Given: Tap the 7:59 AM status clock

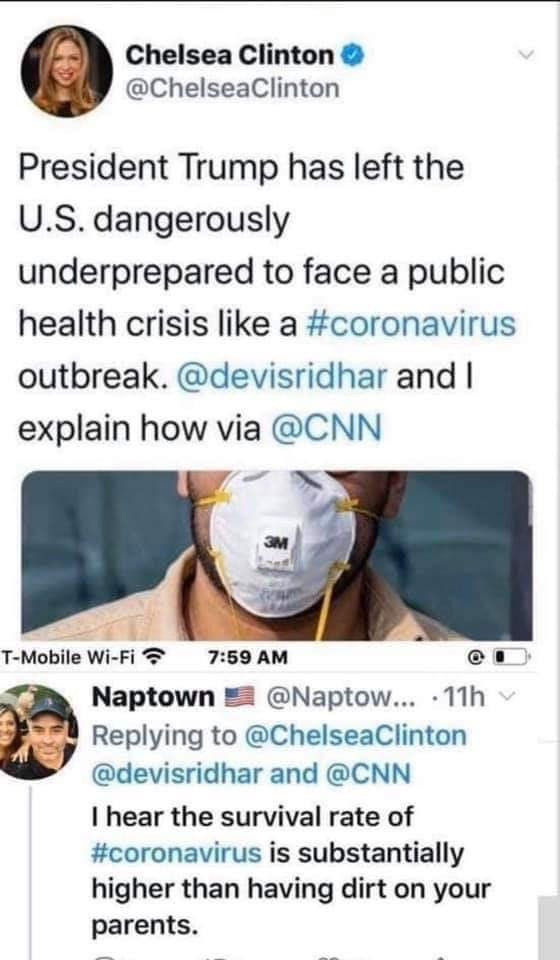Looking at the screenshot, I should [248, 658].
